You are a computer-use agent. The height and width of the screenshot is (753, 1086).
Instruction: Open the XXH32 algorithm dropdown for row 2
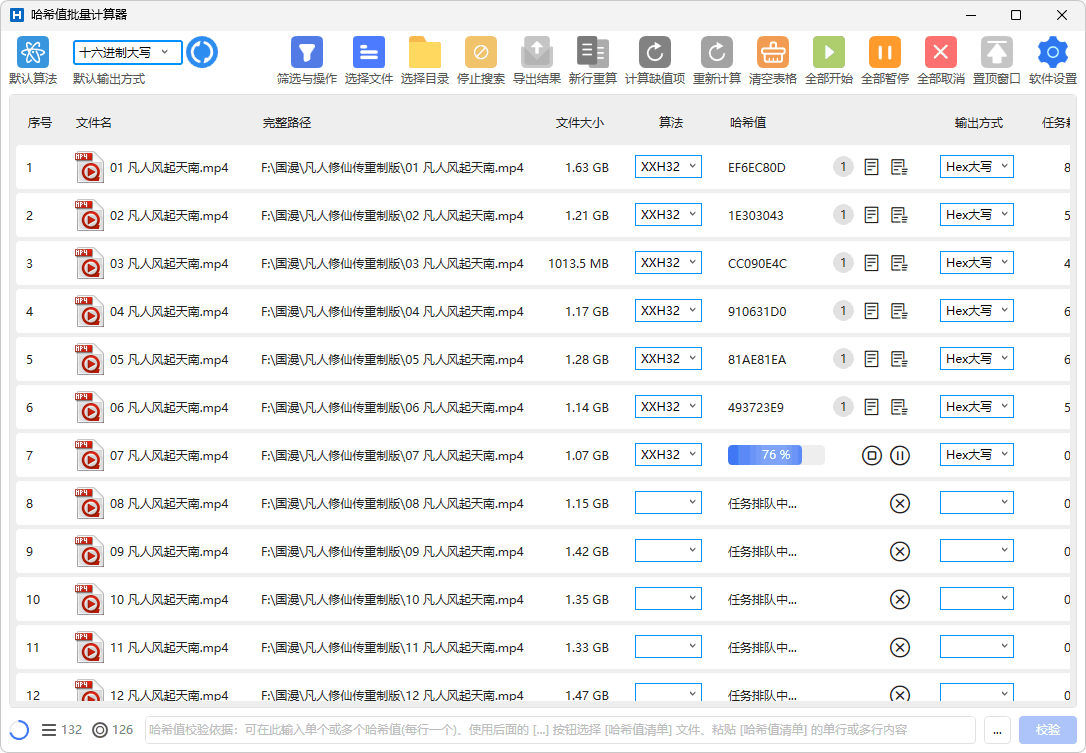coord(667,214)
